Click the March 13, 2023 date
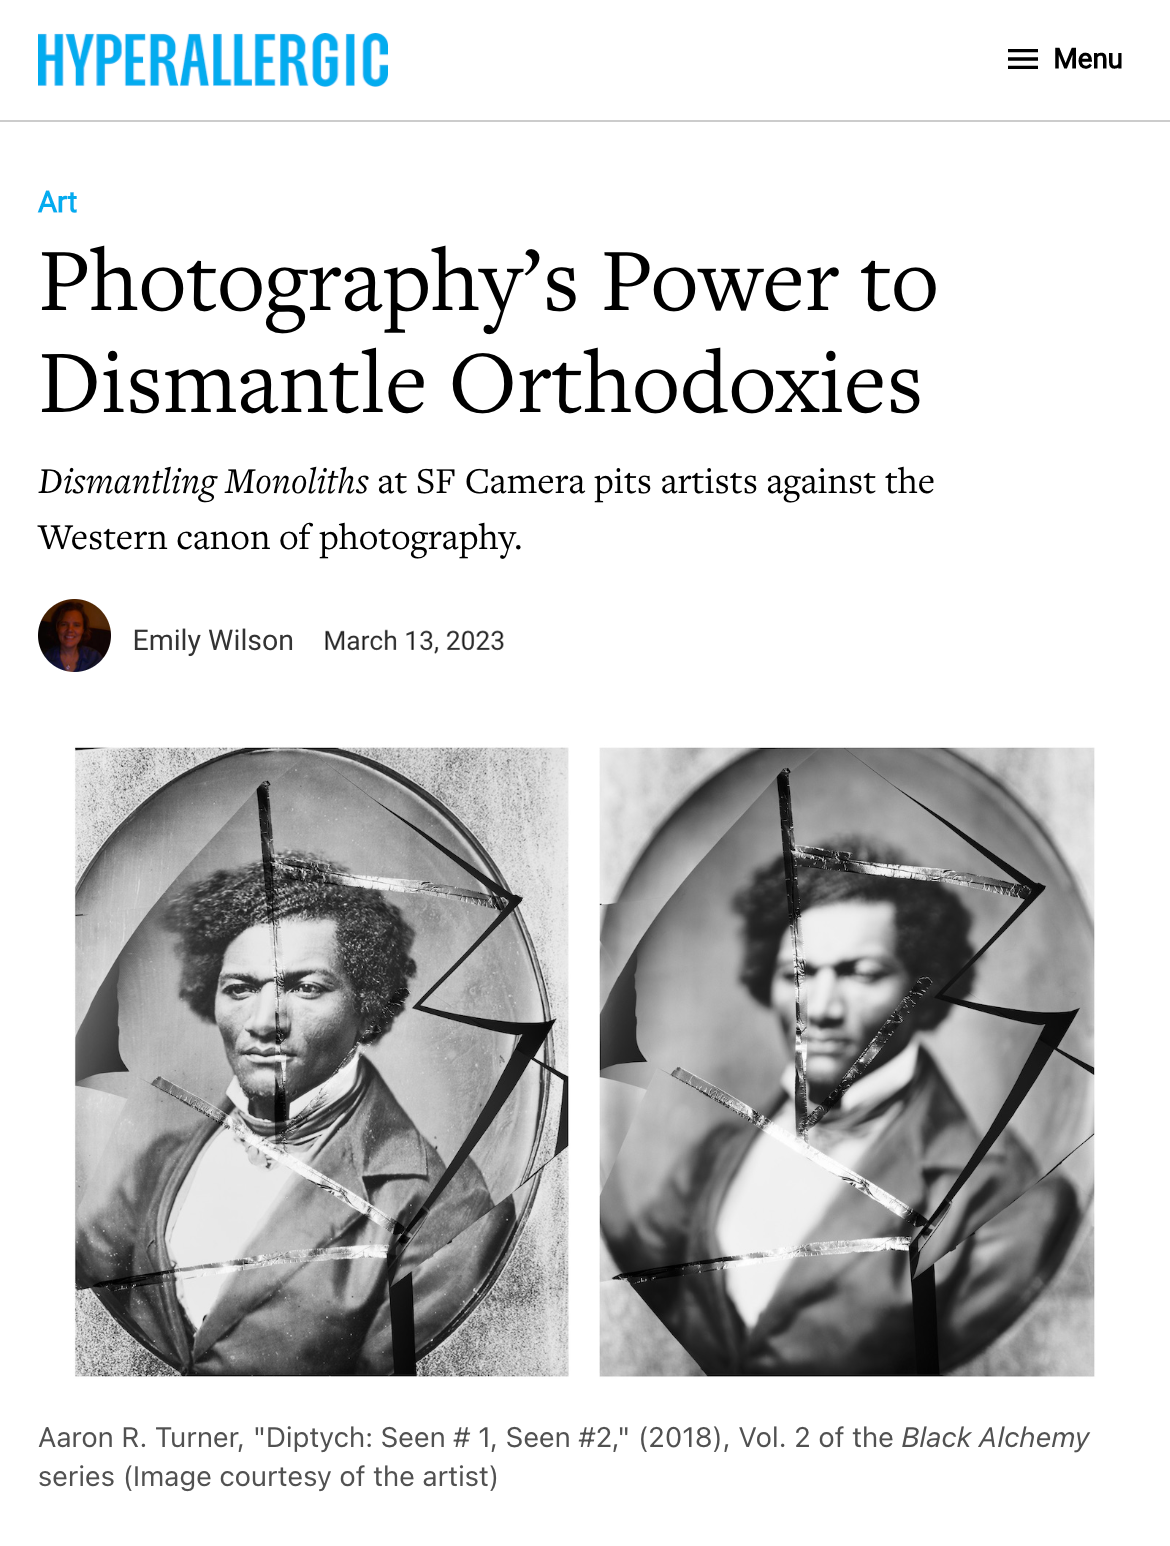Image resolution: width=1170 pixels, height=1546 pixels. [414, 641]
